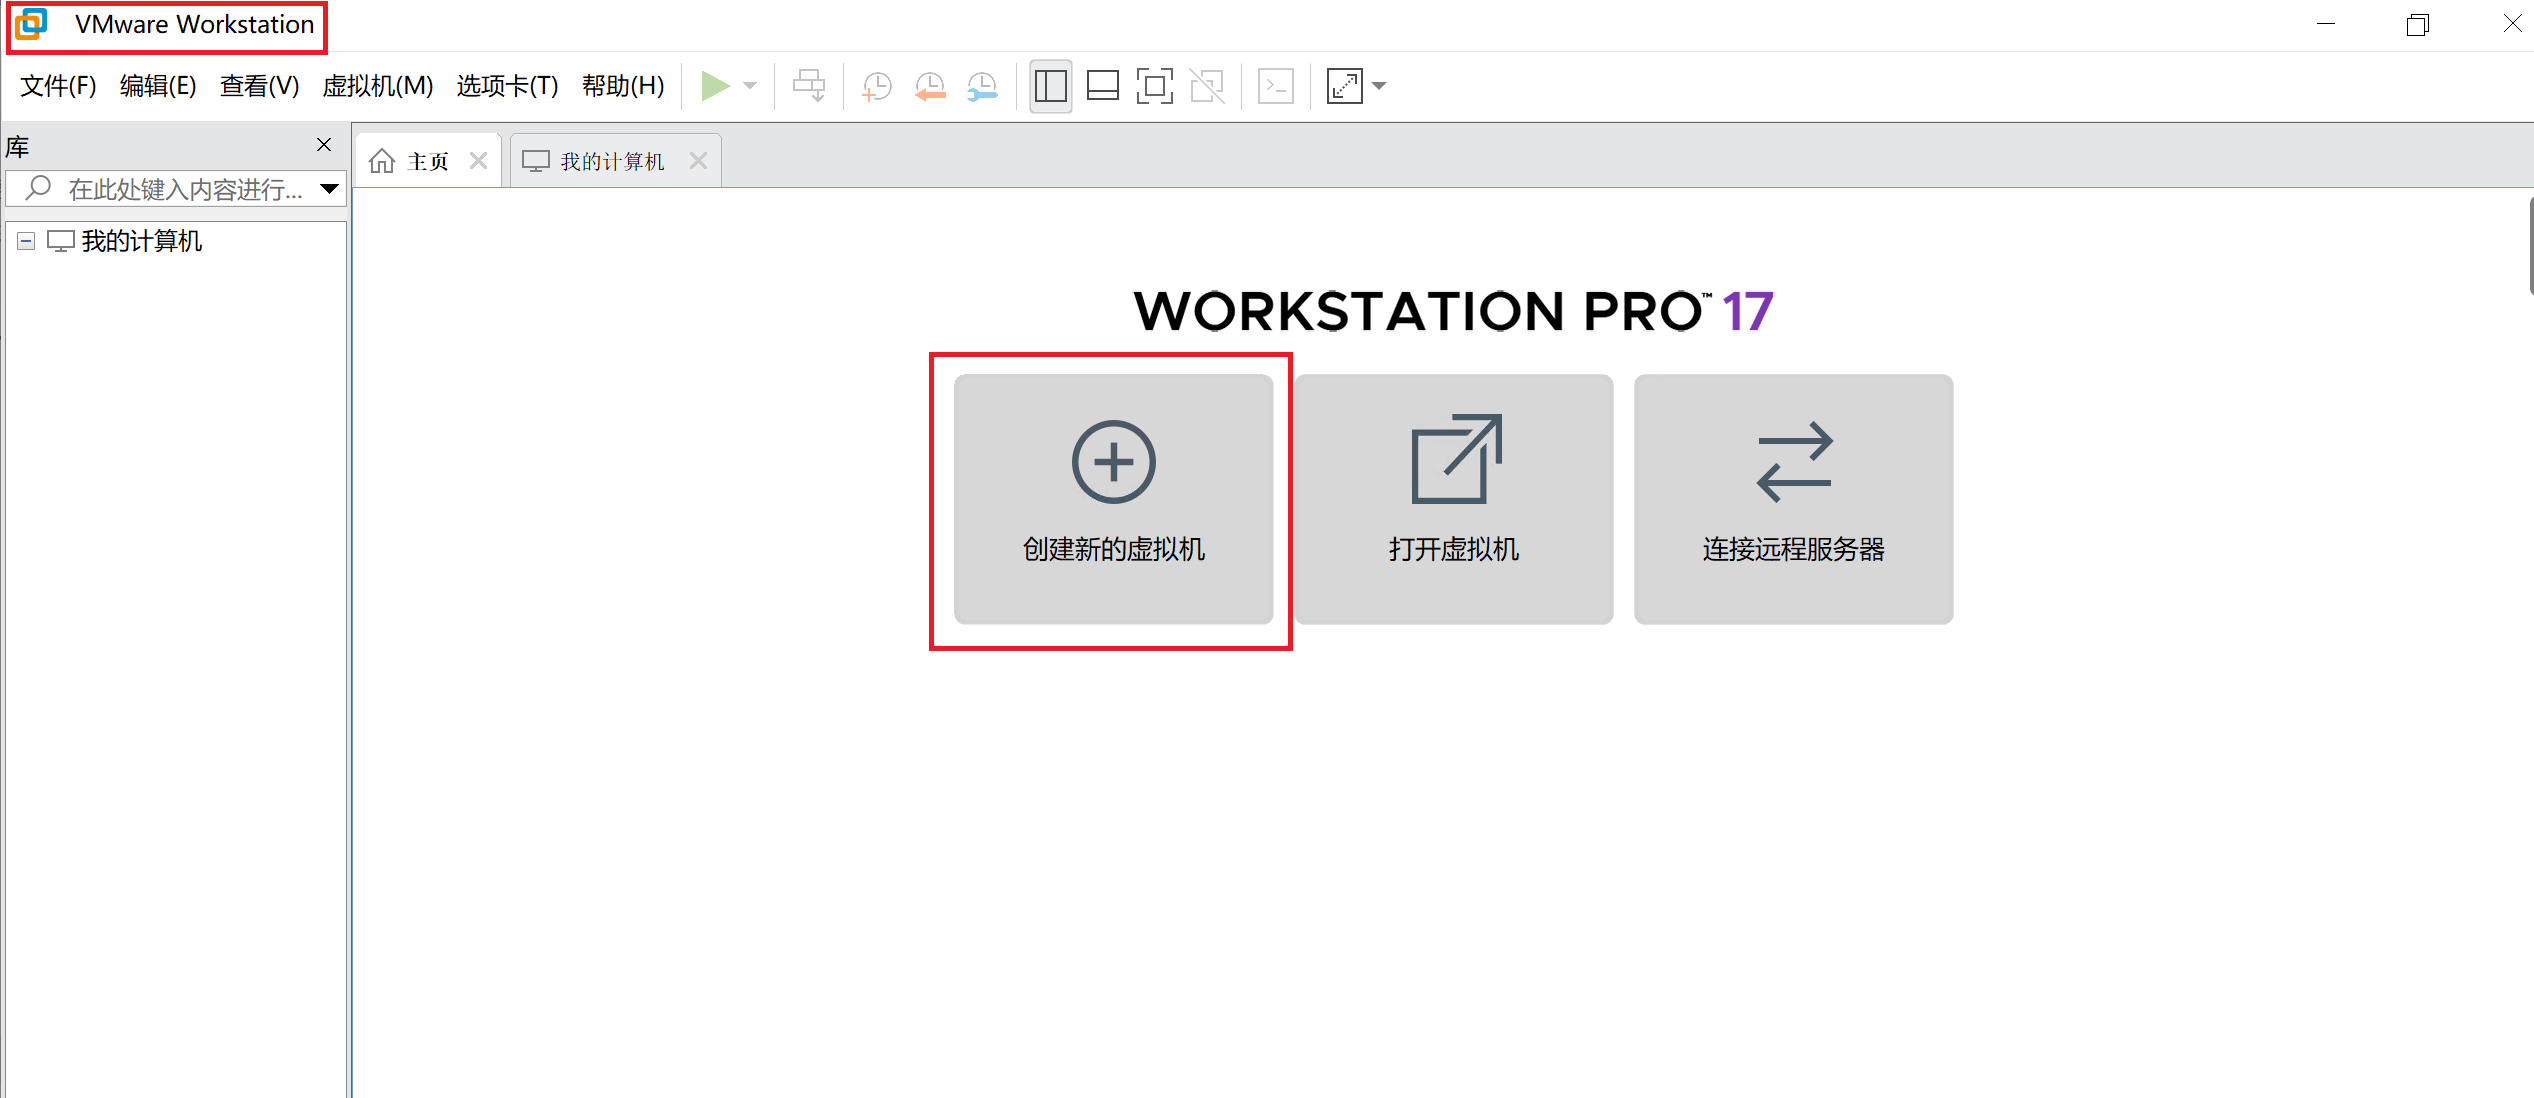Viewport: 2534px width, 1098px height.
Task: Click the 创建新的虚拟机 tile
Action: click(x=1113, y=499)
